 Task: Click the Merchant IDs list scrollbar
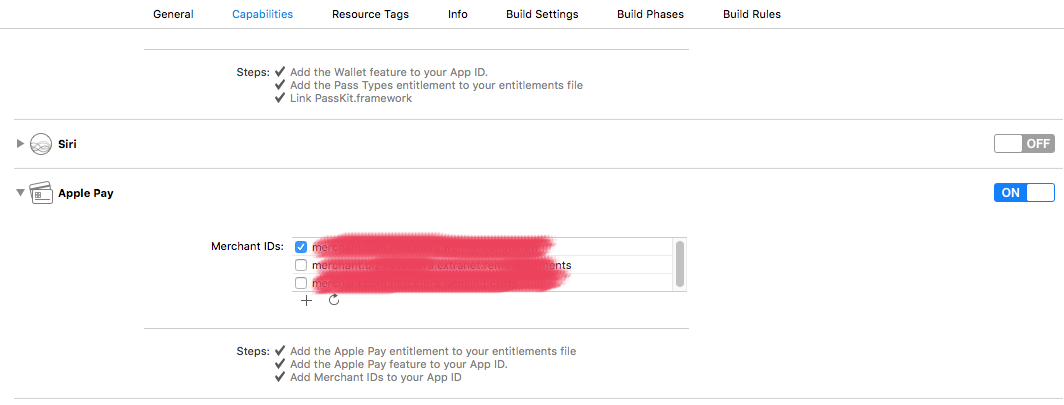pos(680,263)
